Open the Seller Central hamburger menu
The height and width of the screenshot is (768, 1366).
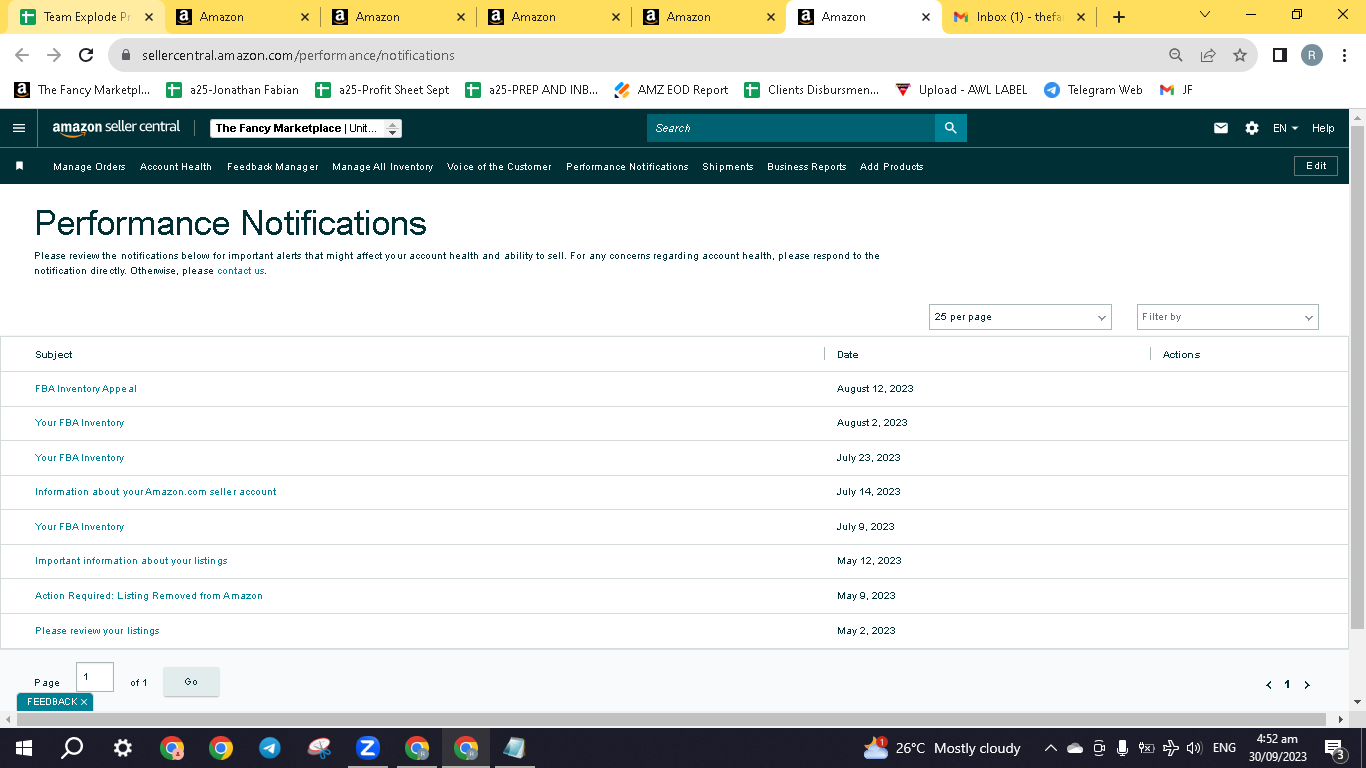tap(19, 128)
